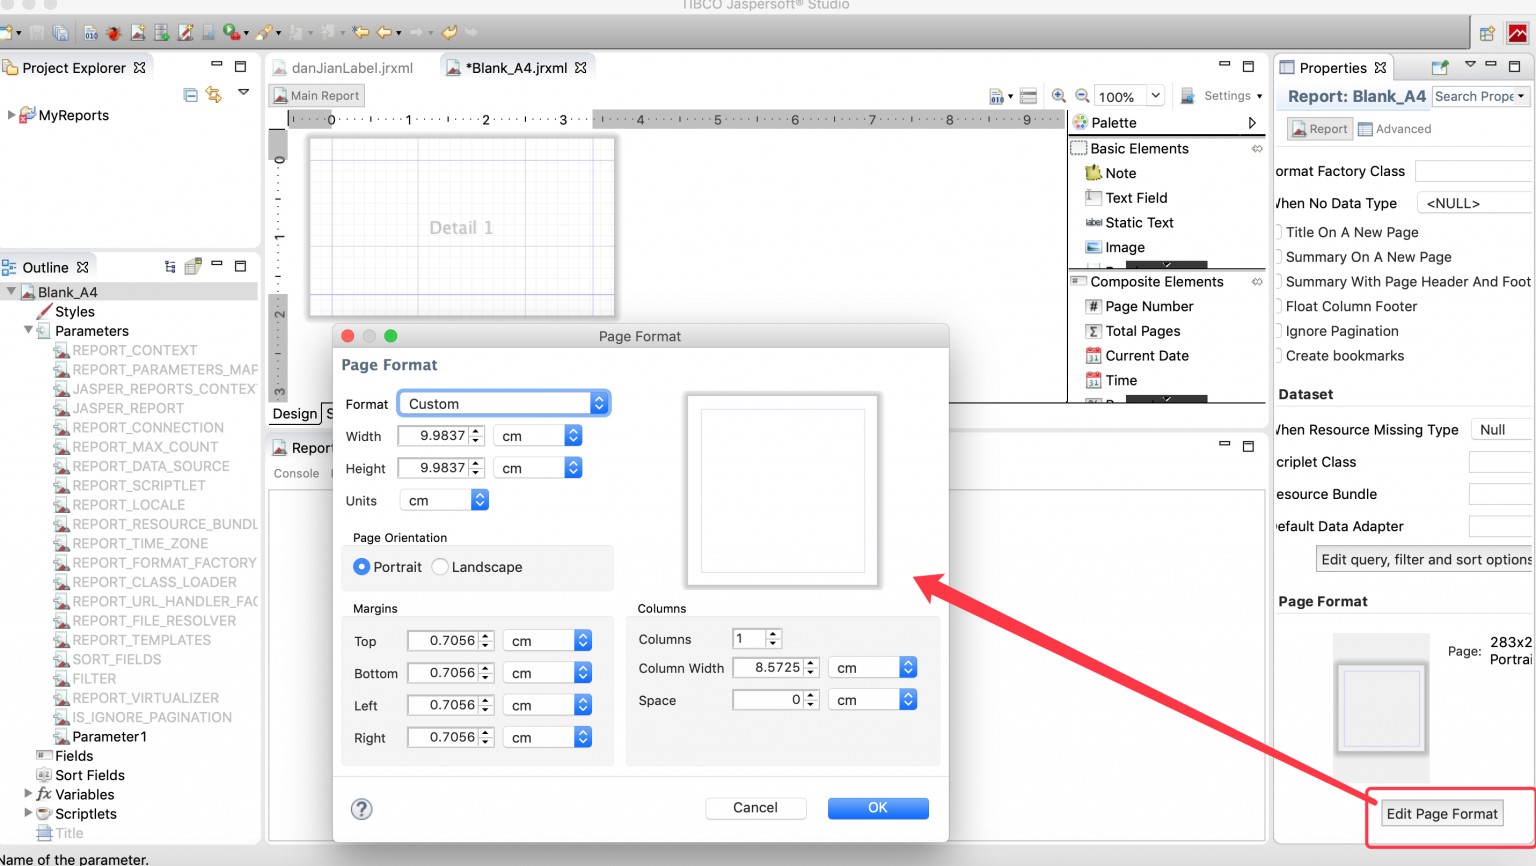Select the Landscape orientation option
The width and height of the screenshot is (1536, 866).
coord(440,567)
